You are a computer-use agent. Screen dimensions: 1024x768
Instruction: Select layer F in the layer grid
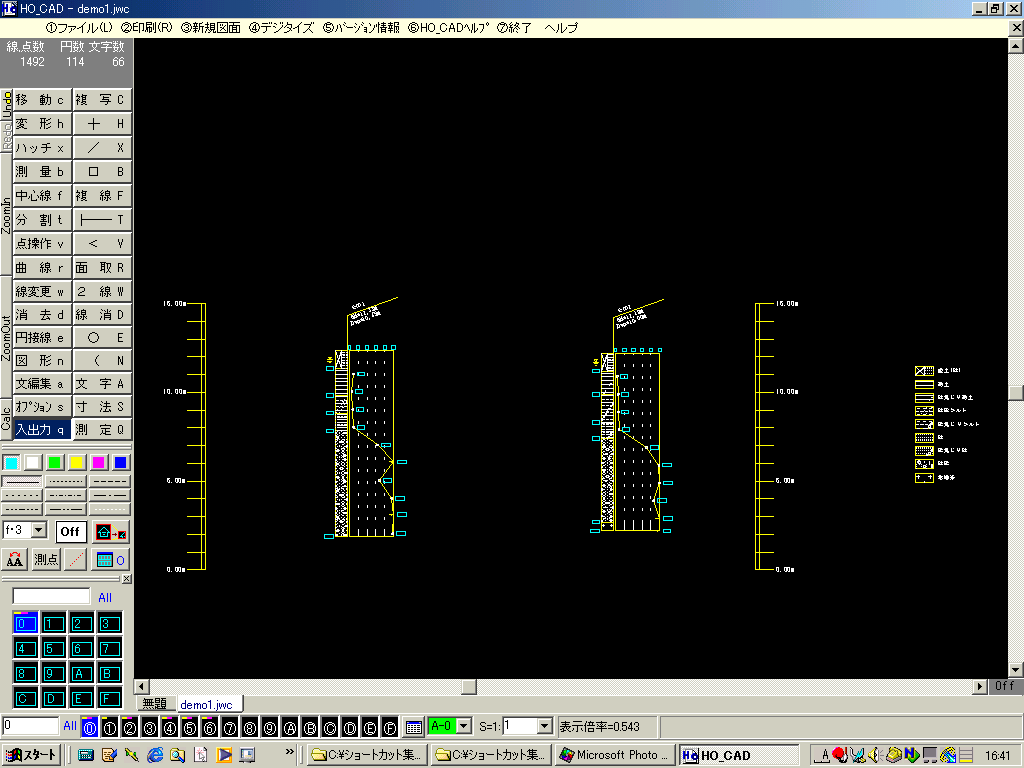tap(109, 698)
